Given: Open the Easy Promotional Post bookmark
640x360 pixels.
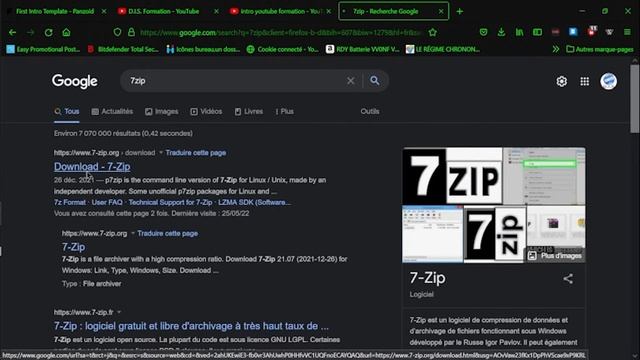Looking at the screenshot, I should 43,49.
